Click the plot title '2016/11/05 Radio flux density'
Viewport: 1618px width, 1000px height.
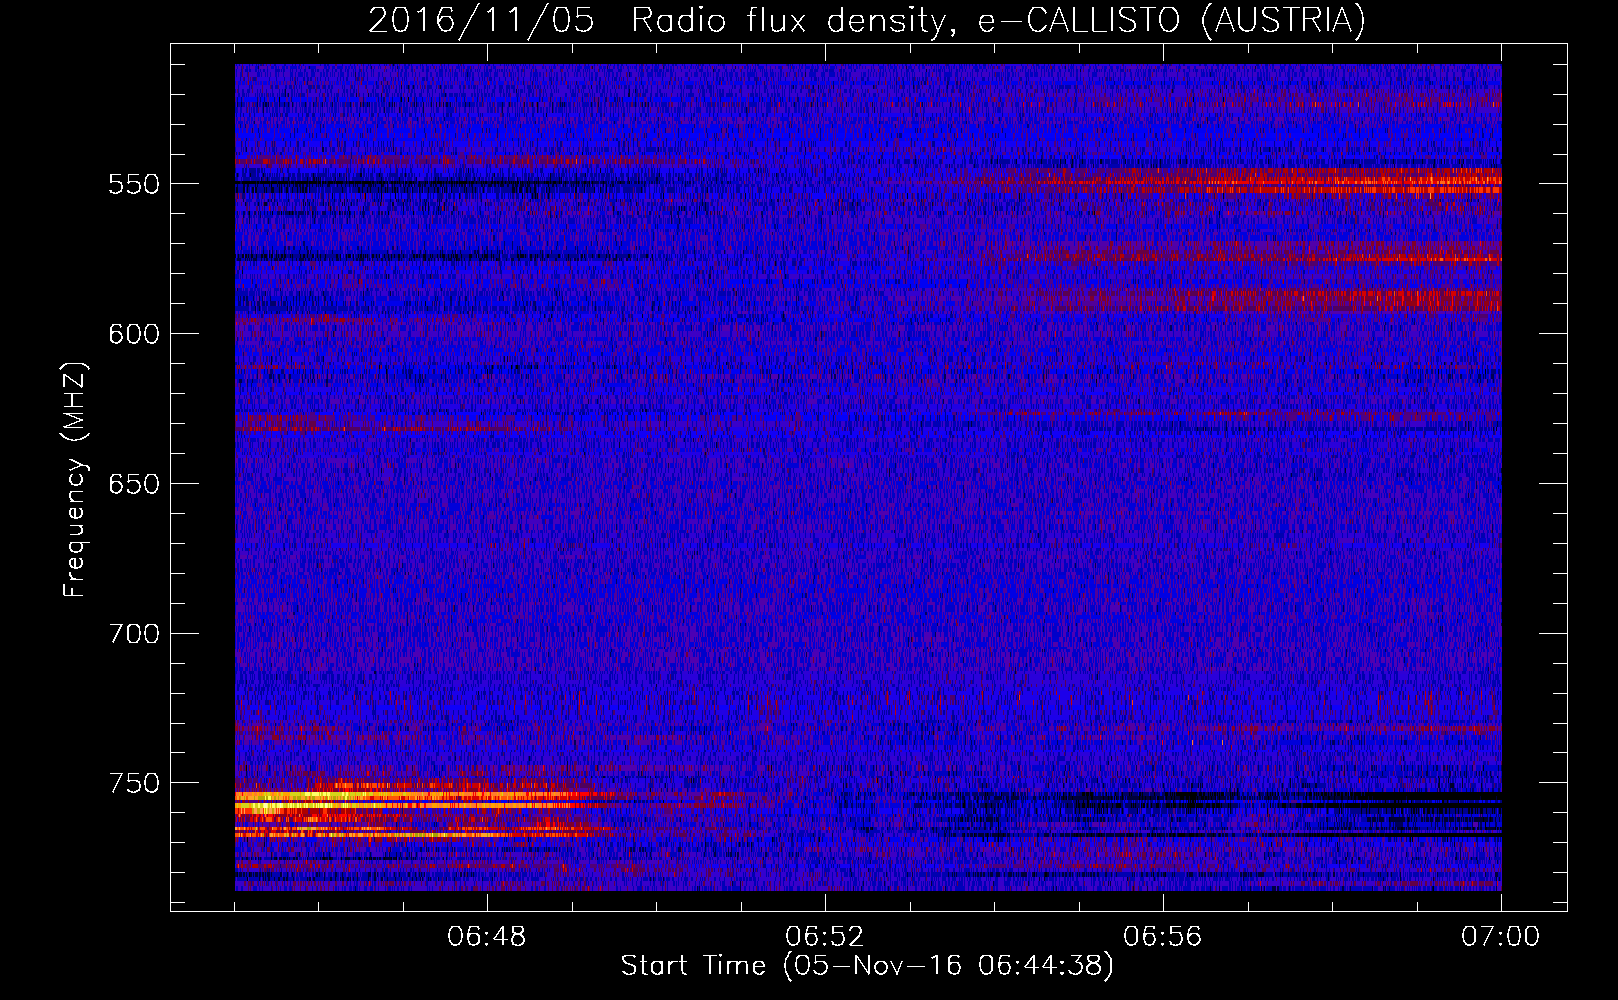click(x=867, y=20)
